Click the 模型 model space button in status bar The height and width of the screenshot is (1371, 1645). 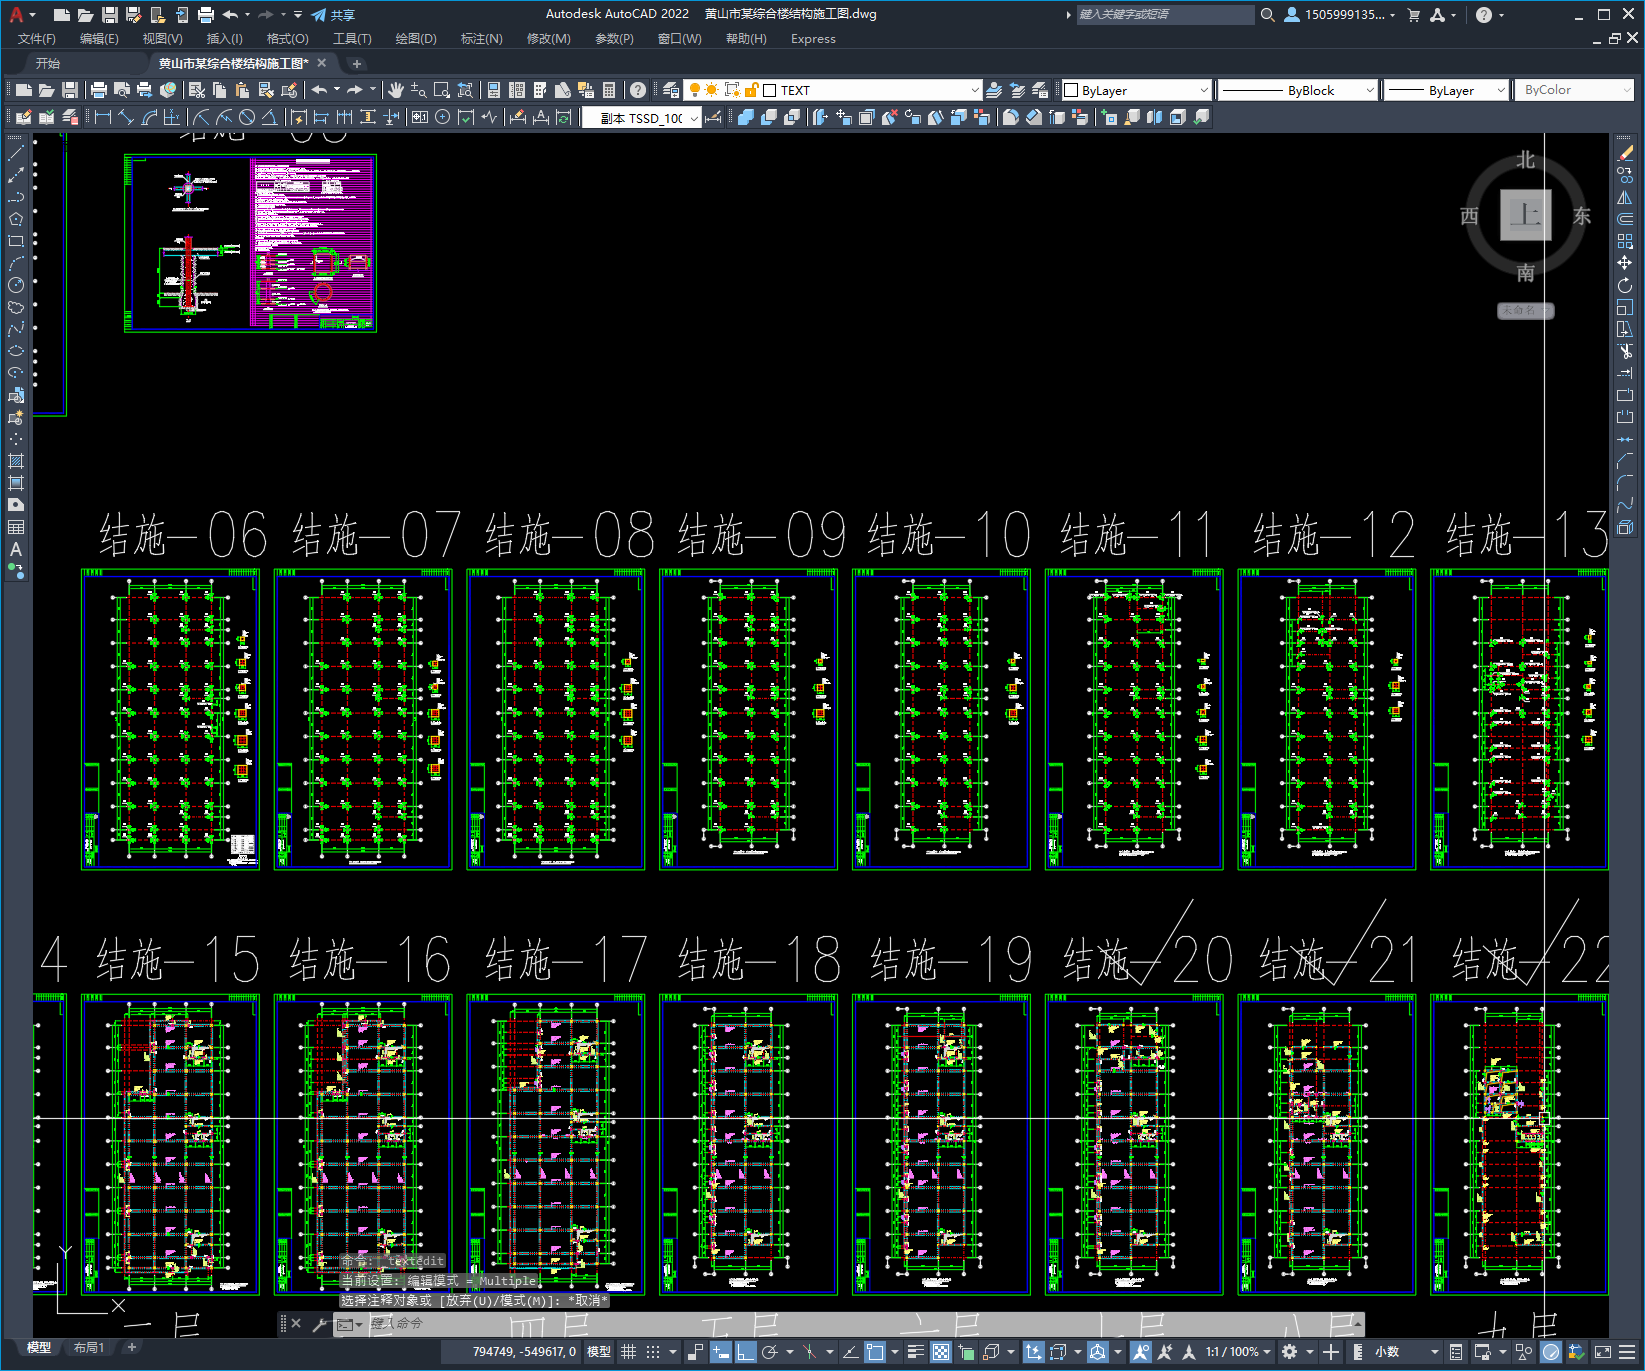pyautogui.click(x=599, y=1352)
